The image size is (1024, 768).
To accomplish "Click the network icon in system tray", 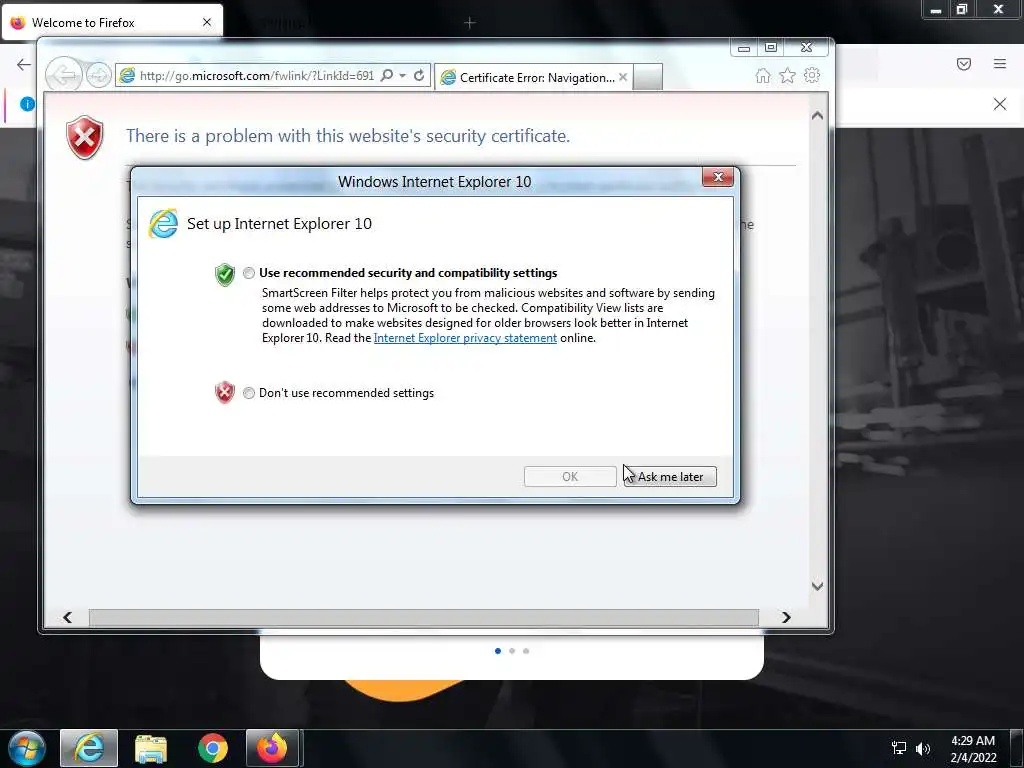I will point(899,748).
